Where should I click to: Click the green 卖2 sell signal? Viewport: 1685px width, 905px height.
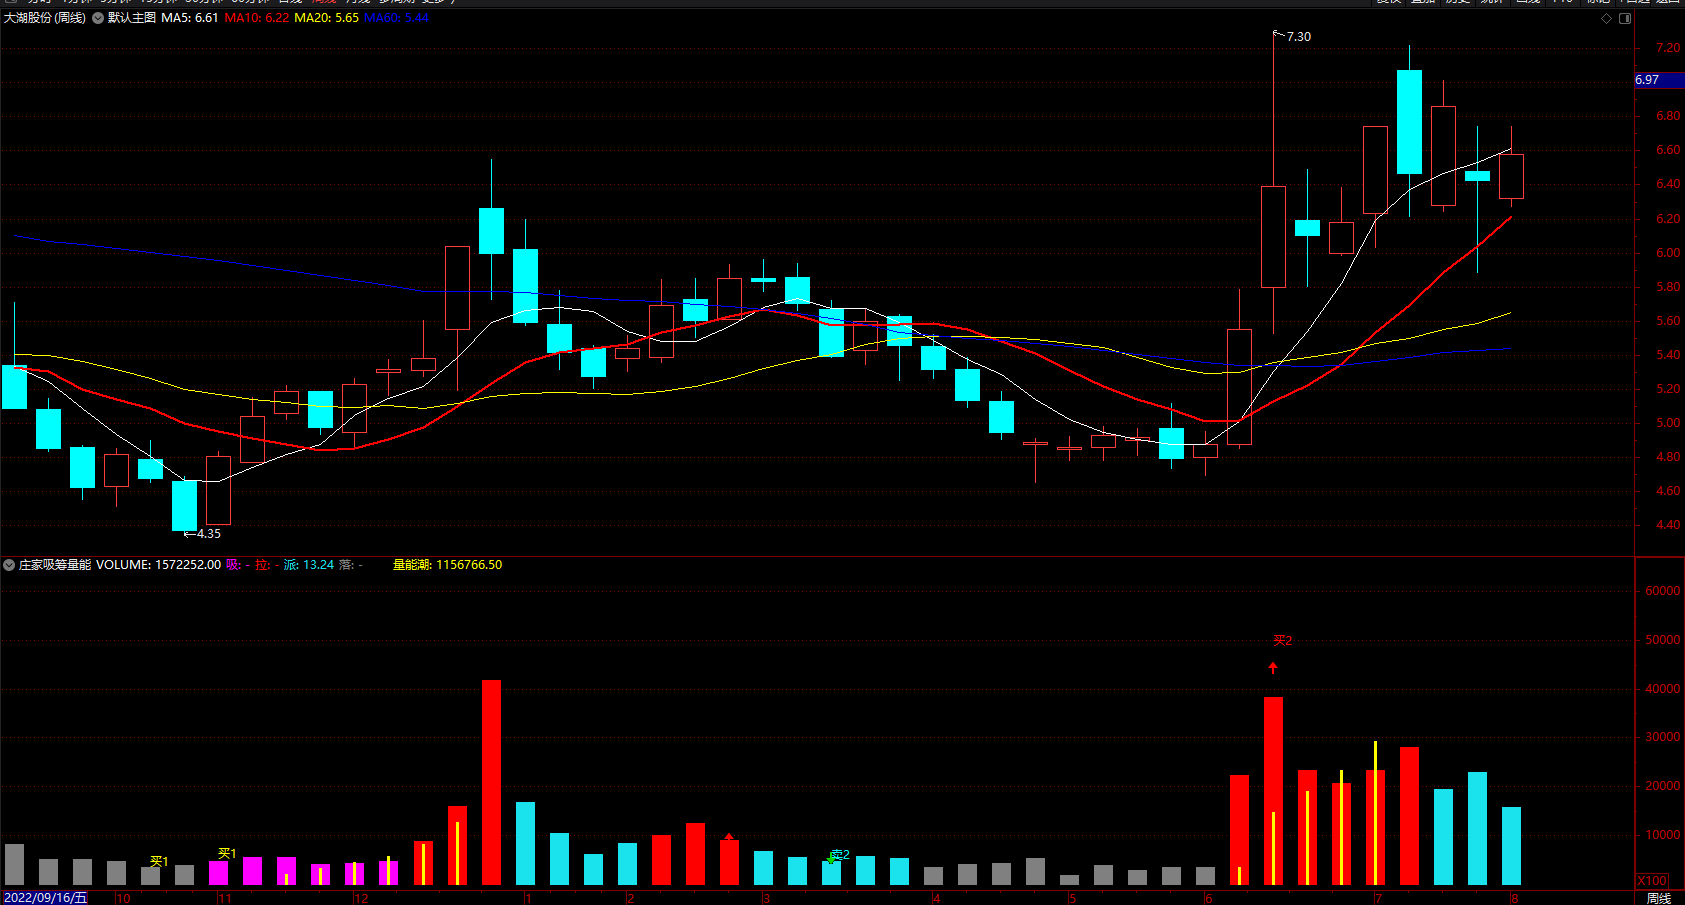pyautogui.click(x=840, y=855)
